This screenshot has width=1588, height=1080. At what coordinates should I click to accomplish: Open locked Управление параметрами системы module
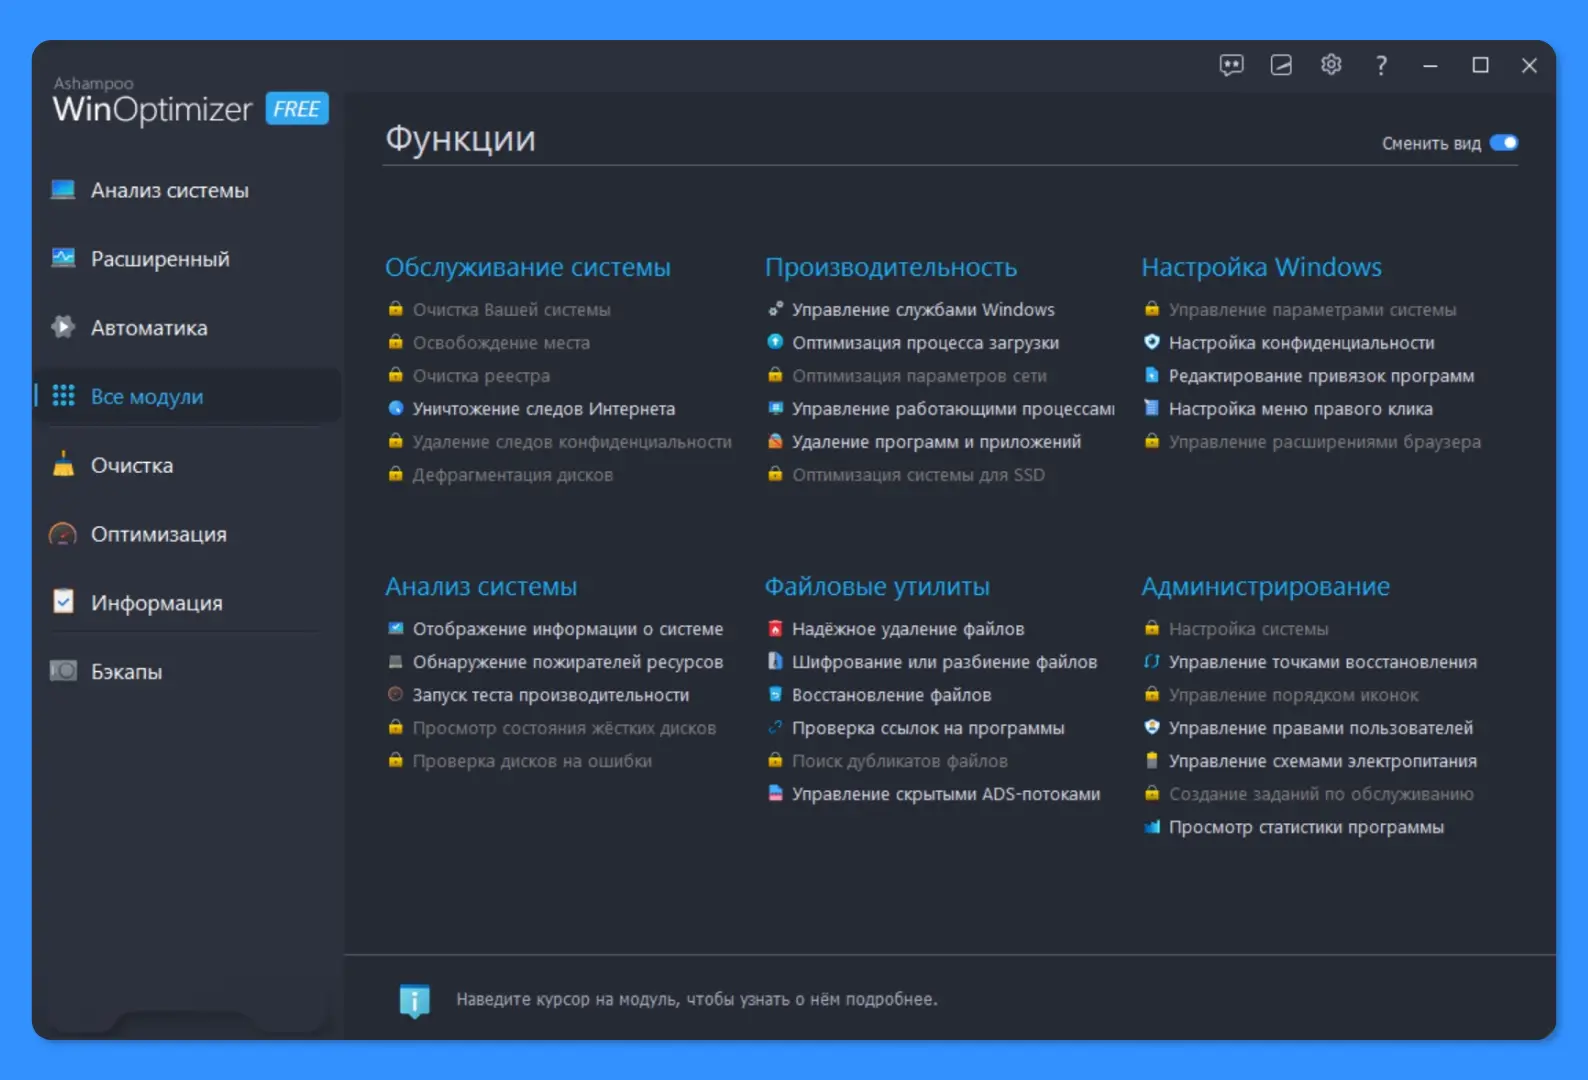(x=1312, y=309)
